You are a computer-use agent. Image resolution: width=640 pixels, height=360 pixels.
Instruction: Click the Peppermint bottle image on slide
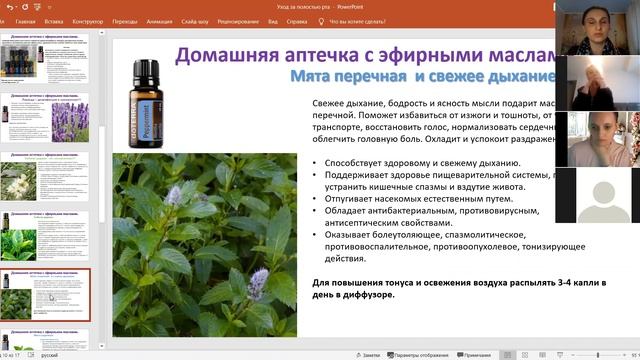tap(146, 104)
